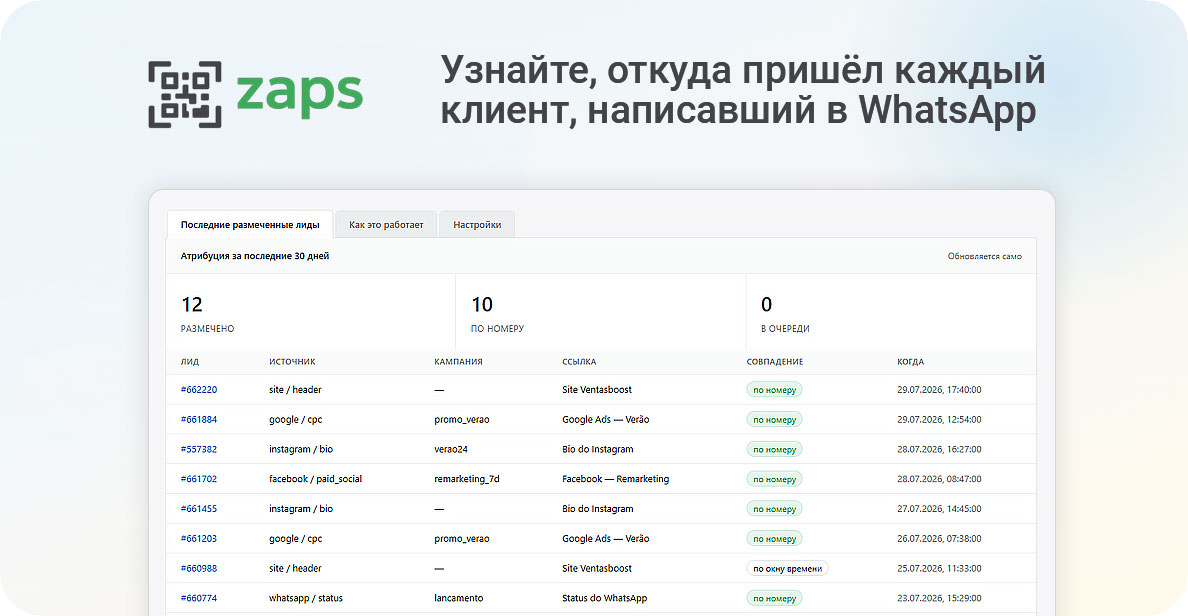Click the facebook / paid_social source cell

point(315,479)
